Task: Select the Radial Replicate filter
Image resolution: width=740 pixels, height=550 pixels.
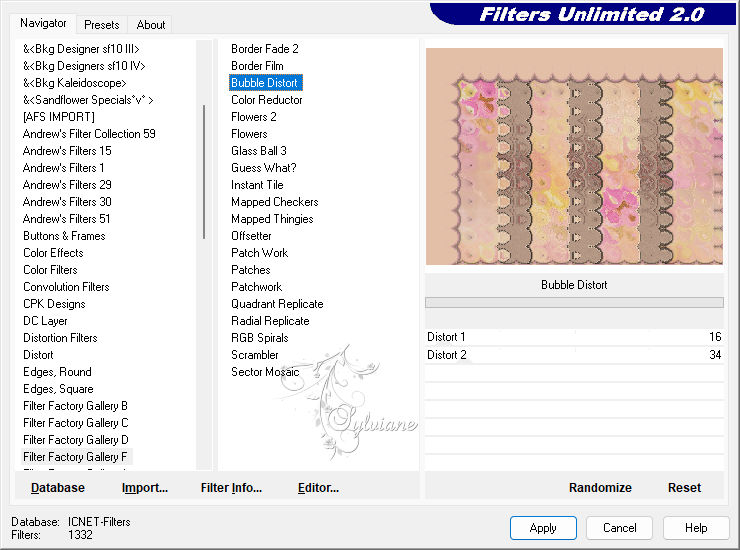Action: point(270,321)
